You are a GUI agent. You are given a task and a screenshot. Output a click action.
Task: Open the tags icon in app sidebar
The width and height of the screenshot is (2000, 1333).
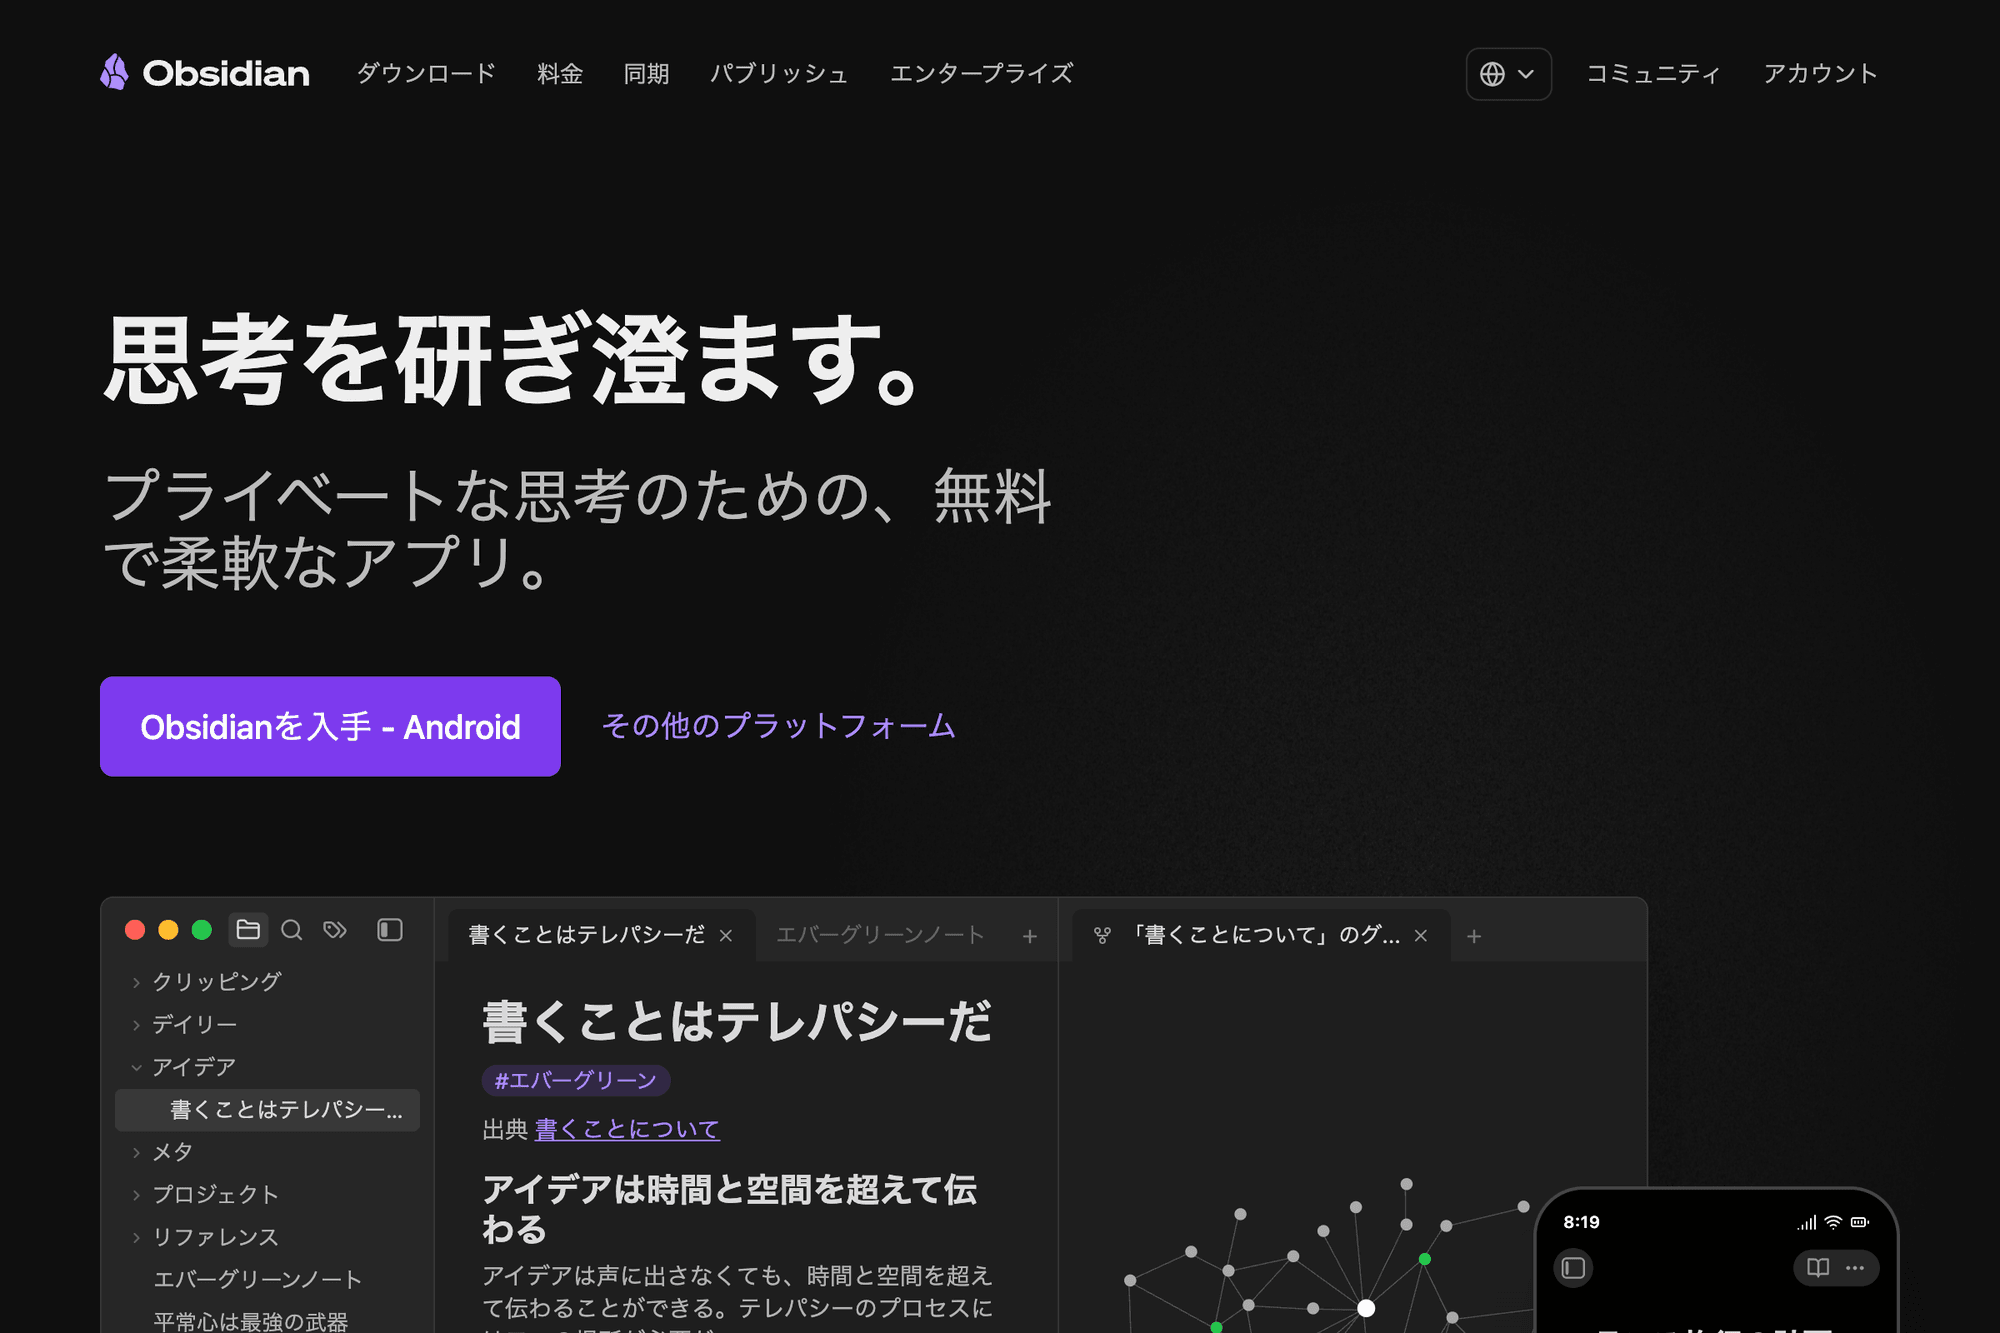pos(335,930)
